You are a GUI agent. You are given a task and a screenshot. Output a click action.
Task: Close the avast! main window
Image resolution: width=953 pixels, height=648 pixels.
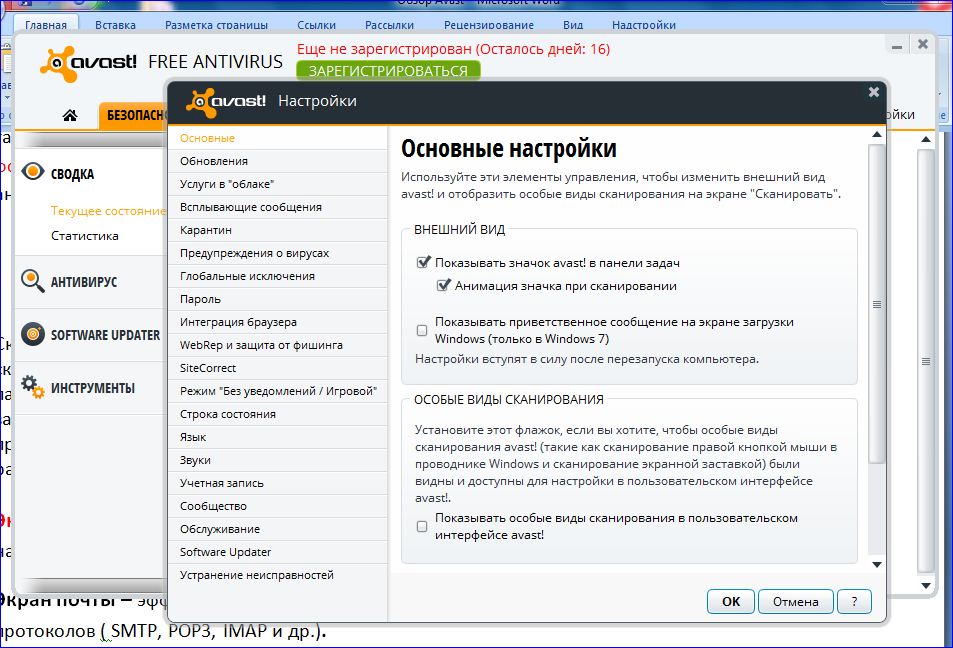[x=923, y=44]
